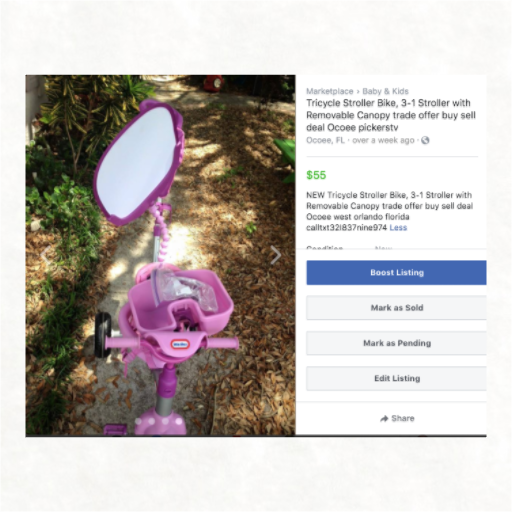Show the next listing photo with right chevron
Image resolution: width=512 pixels, height=512 pixels.
(x=276, y=255)
